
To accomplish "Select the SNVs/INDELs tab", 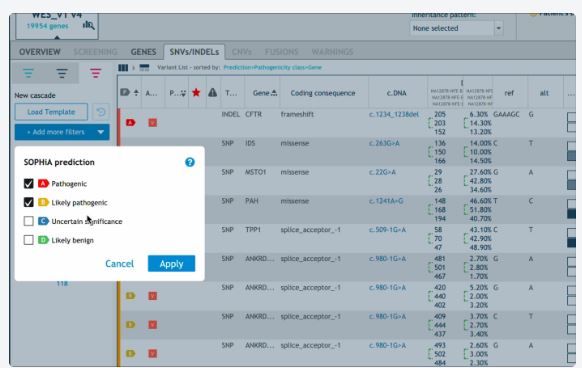I will click(x=194, y=52).
